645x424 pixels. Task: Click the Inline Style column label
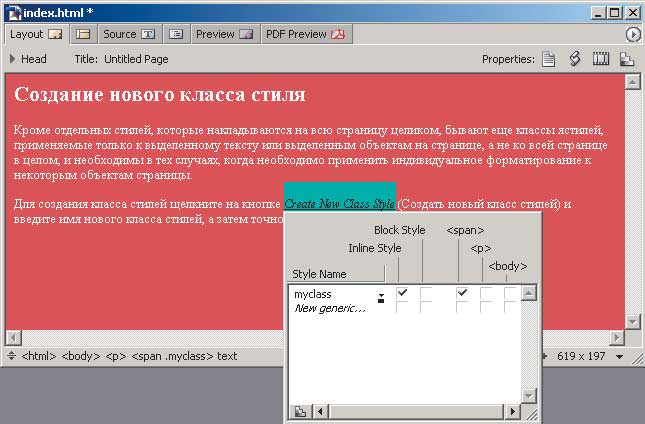pos(375,248)
